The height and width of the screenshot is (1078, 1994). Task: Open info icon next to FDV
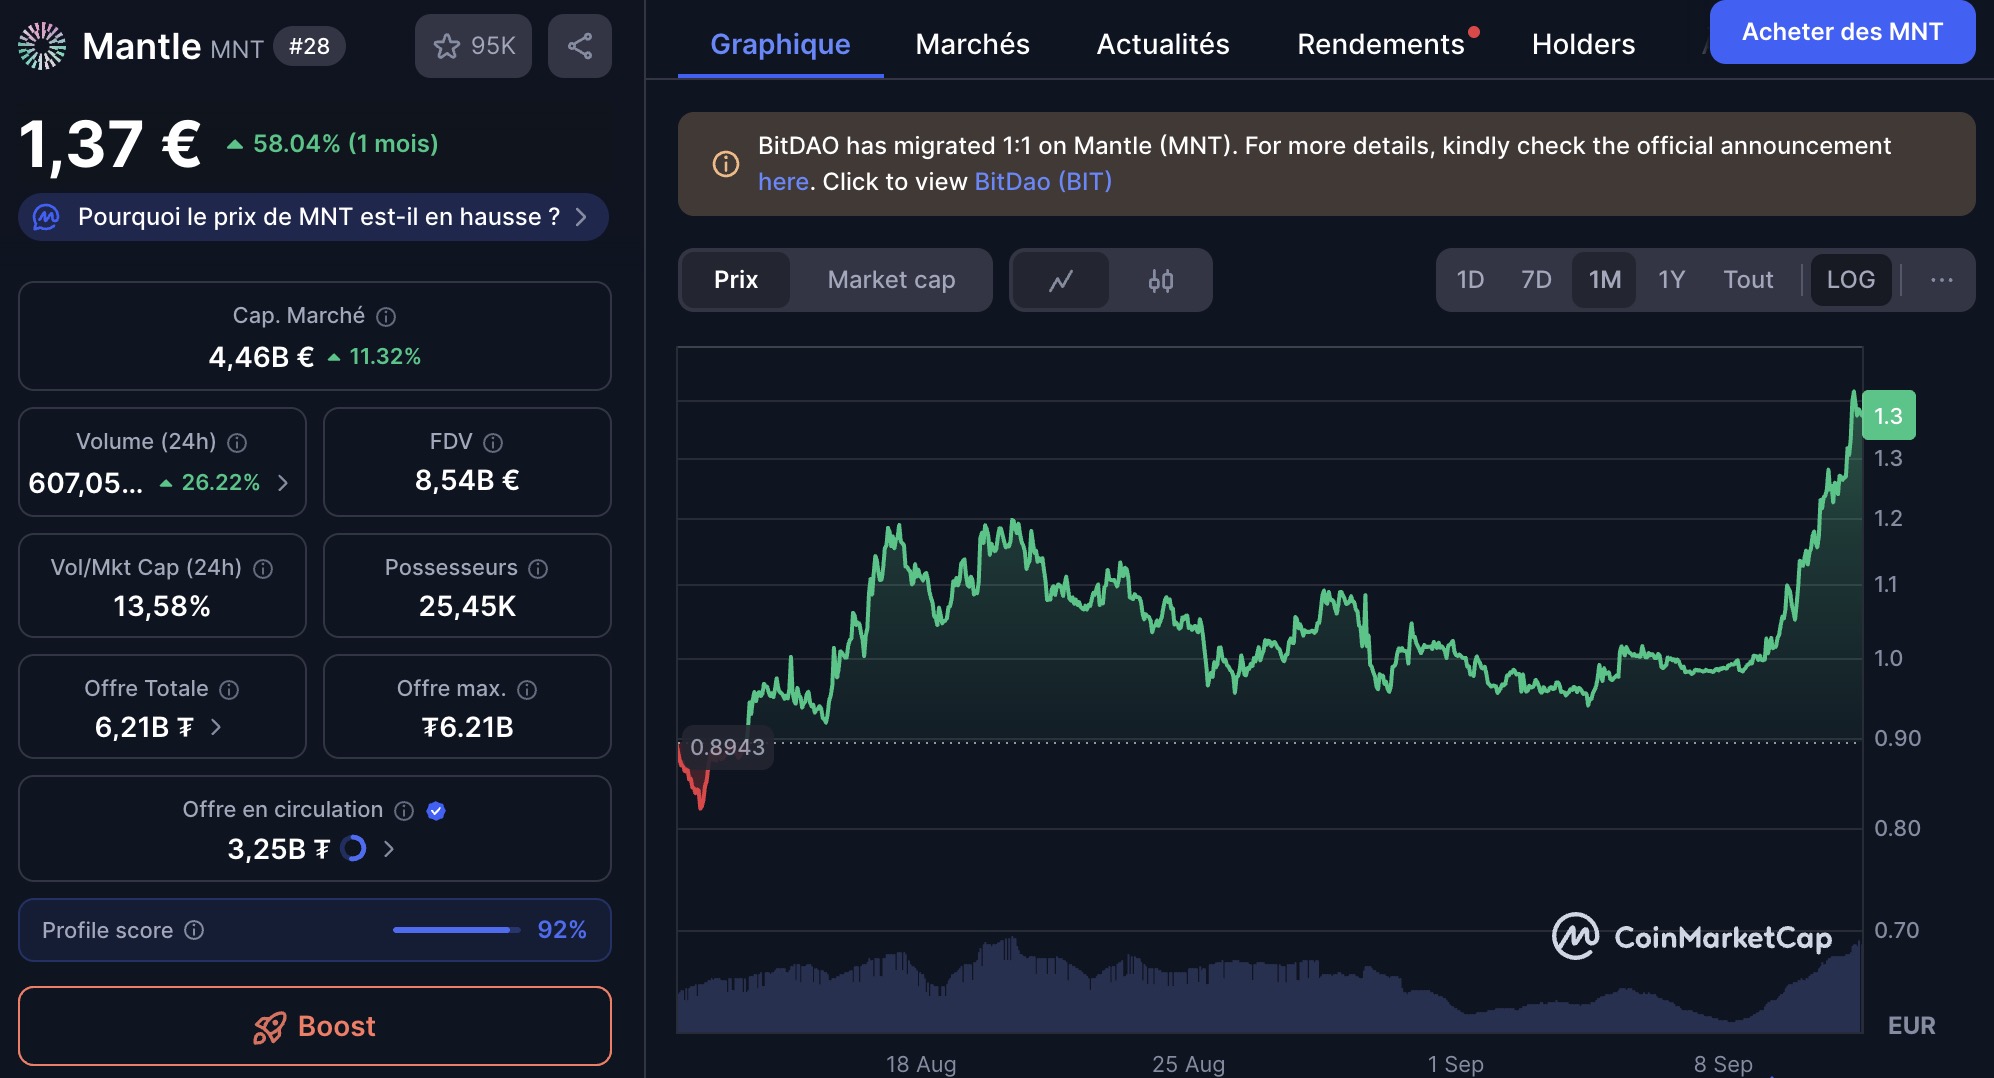tap(493, 443)
